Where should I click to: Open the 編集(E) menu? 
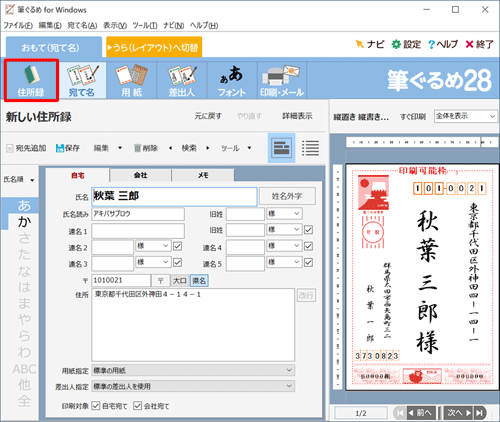pyautogui.click(x=50, y=25)
